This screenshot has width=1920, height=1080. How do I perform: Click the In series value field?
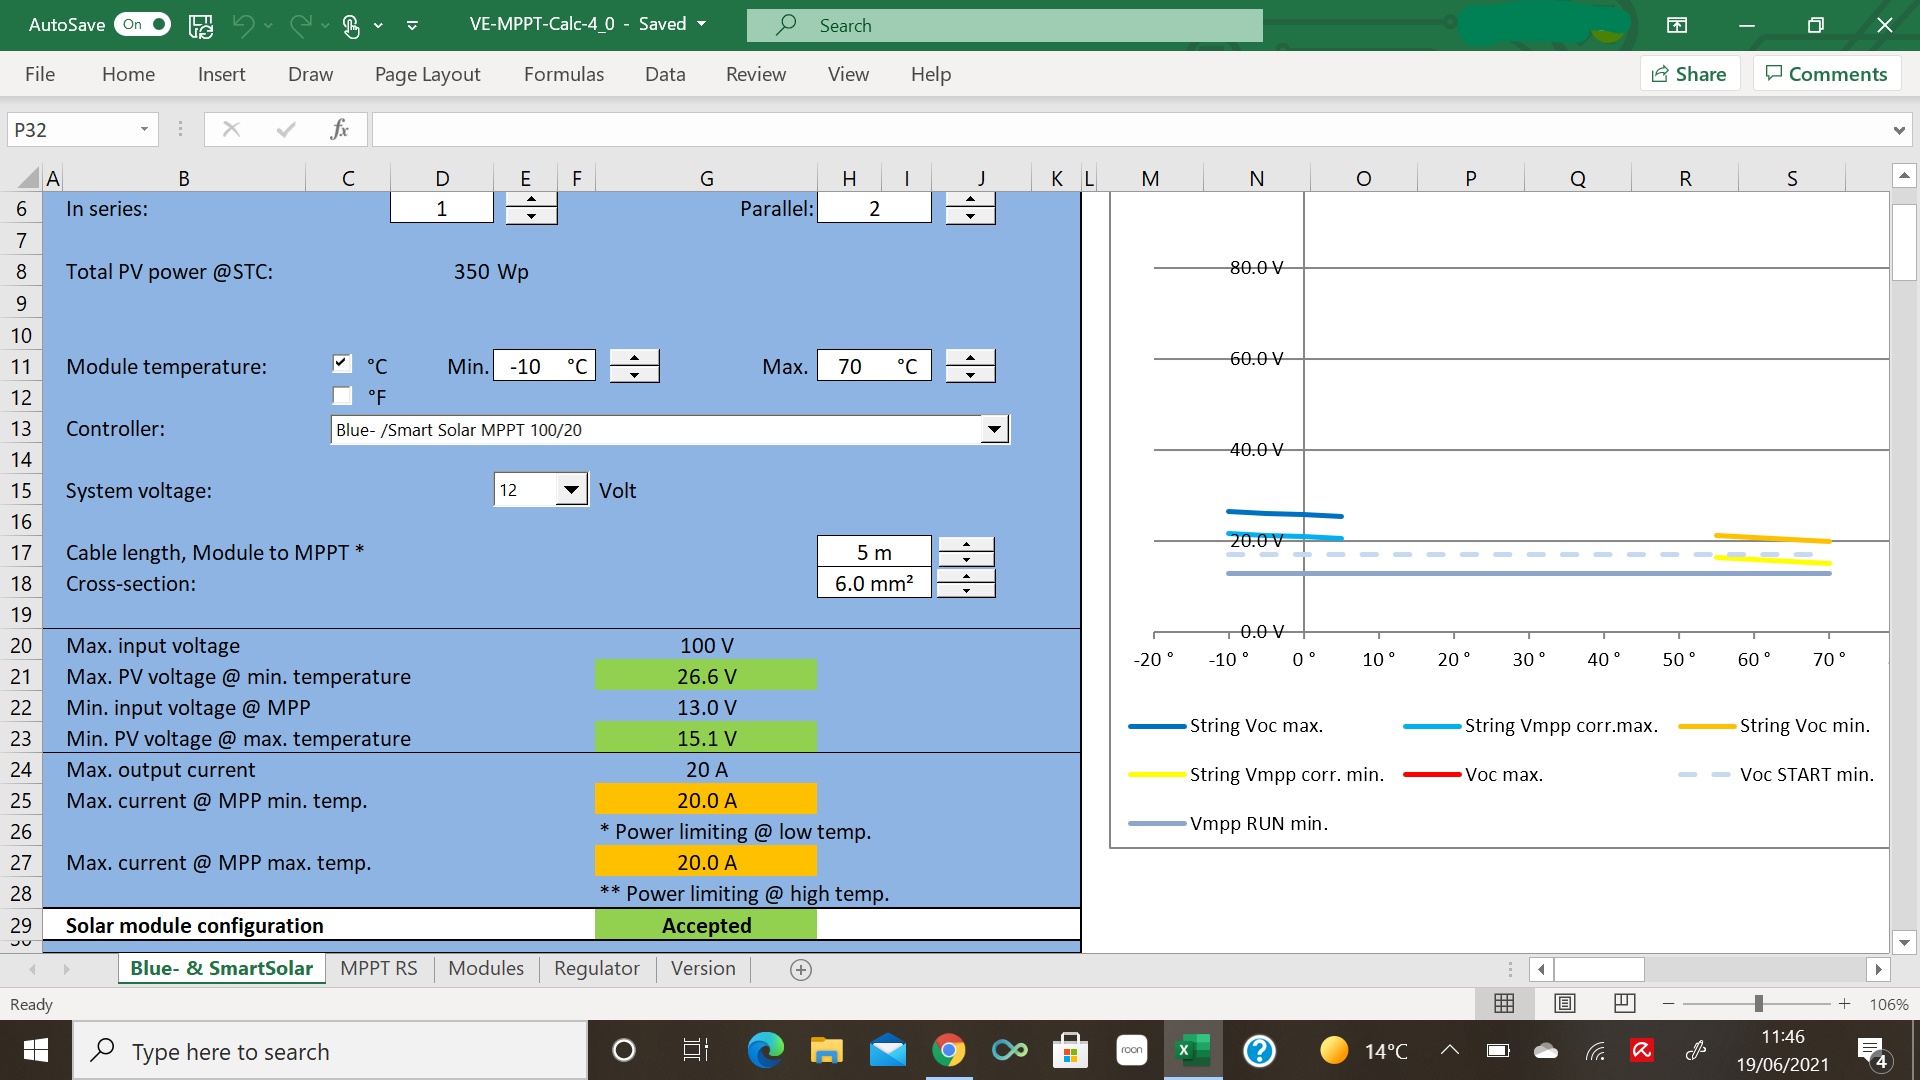point(442,208)
